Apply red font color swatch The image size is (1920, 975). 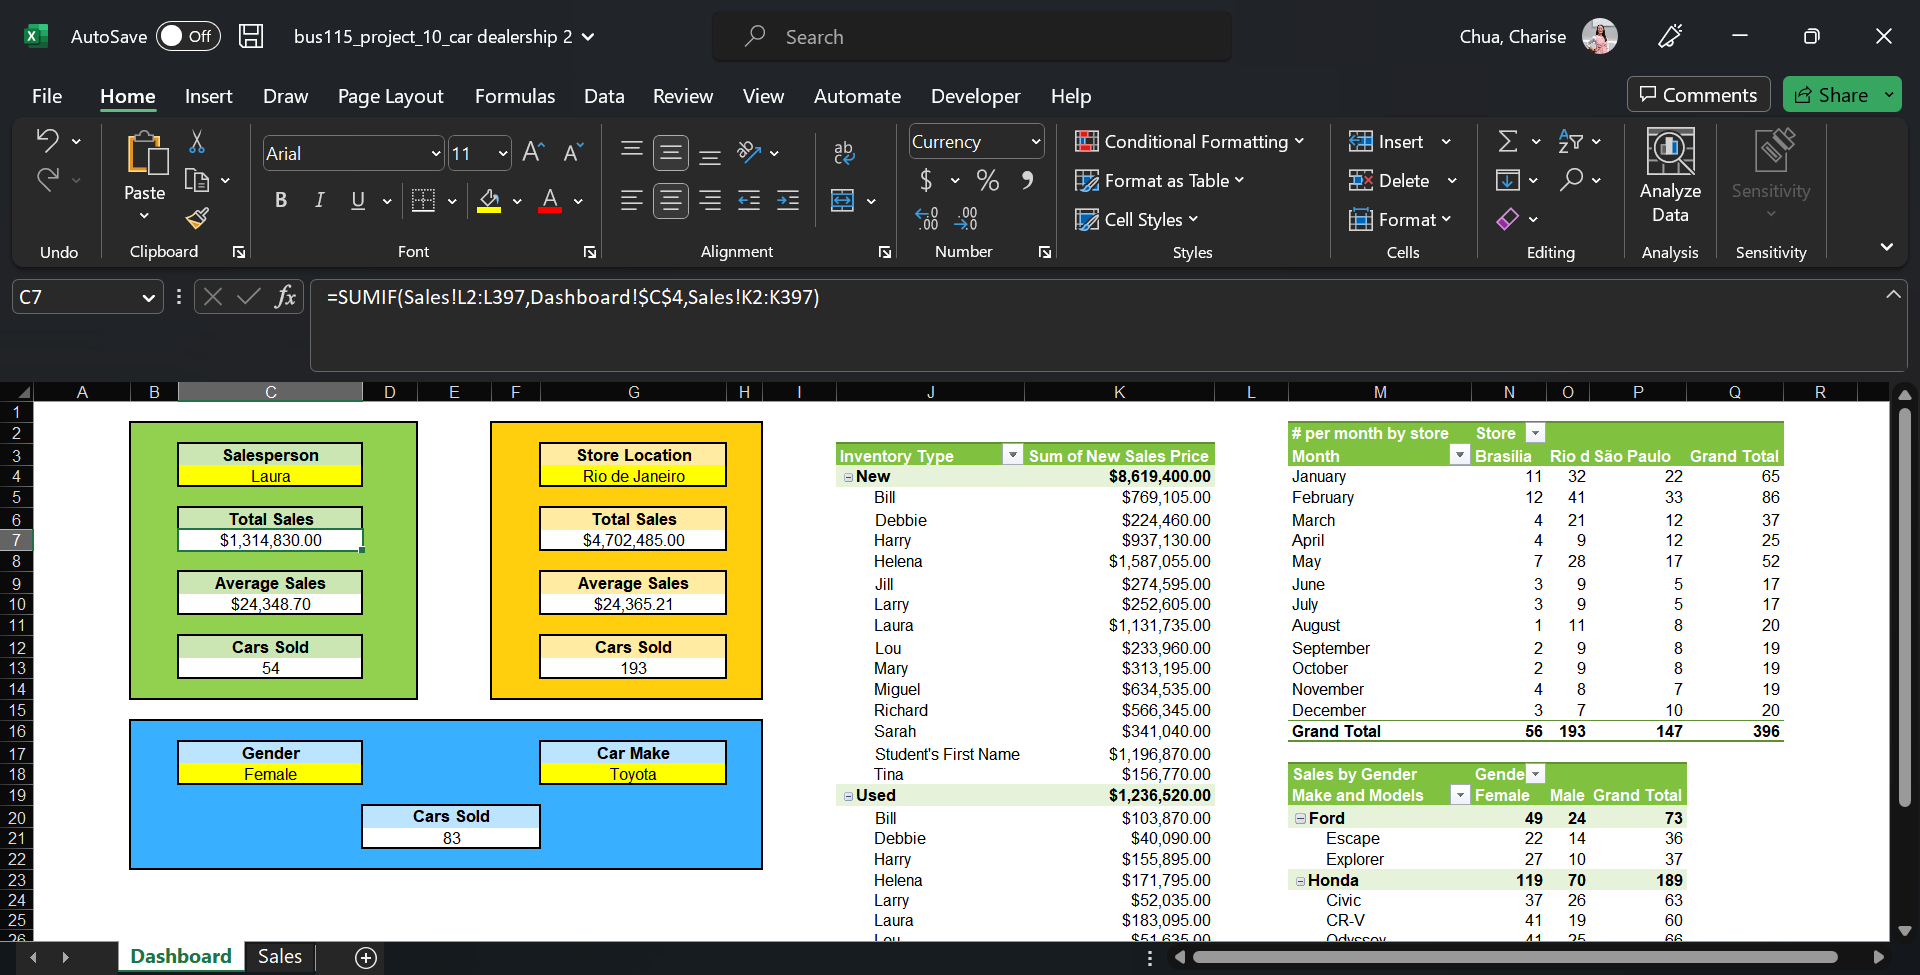[549, 209]
